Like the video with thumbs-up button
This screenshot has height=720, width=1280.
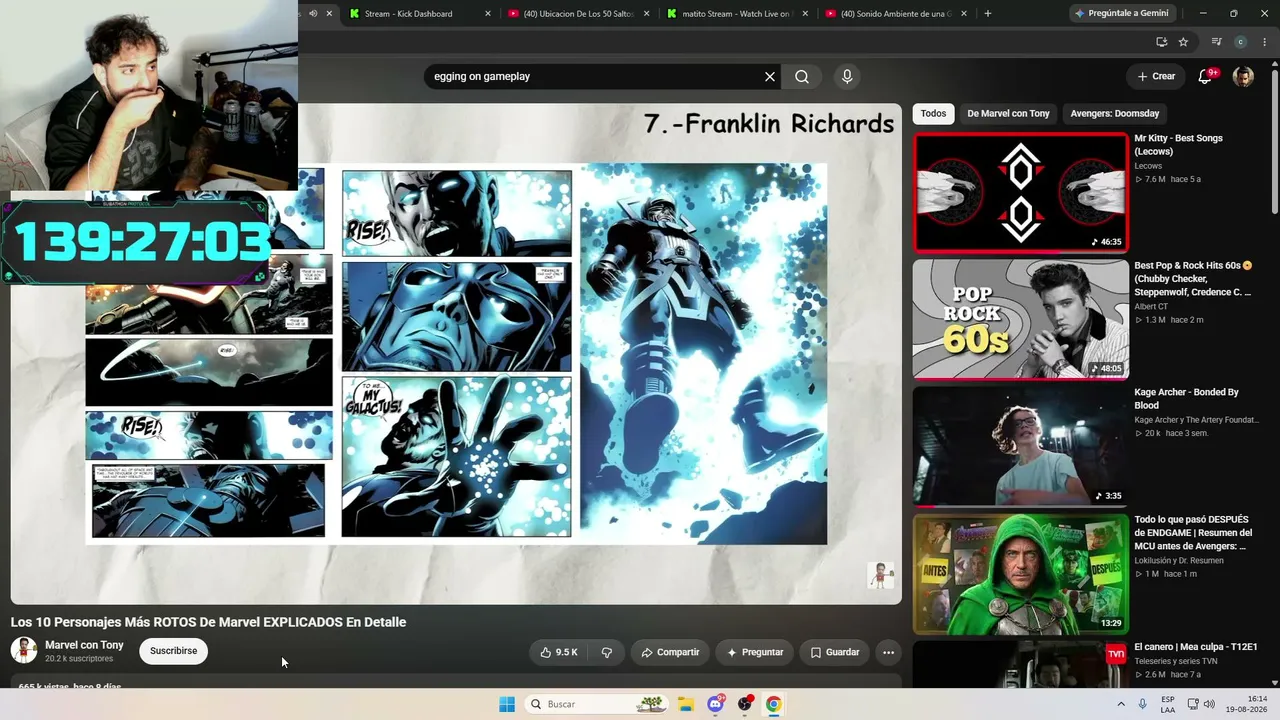[x=559, y=652]
